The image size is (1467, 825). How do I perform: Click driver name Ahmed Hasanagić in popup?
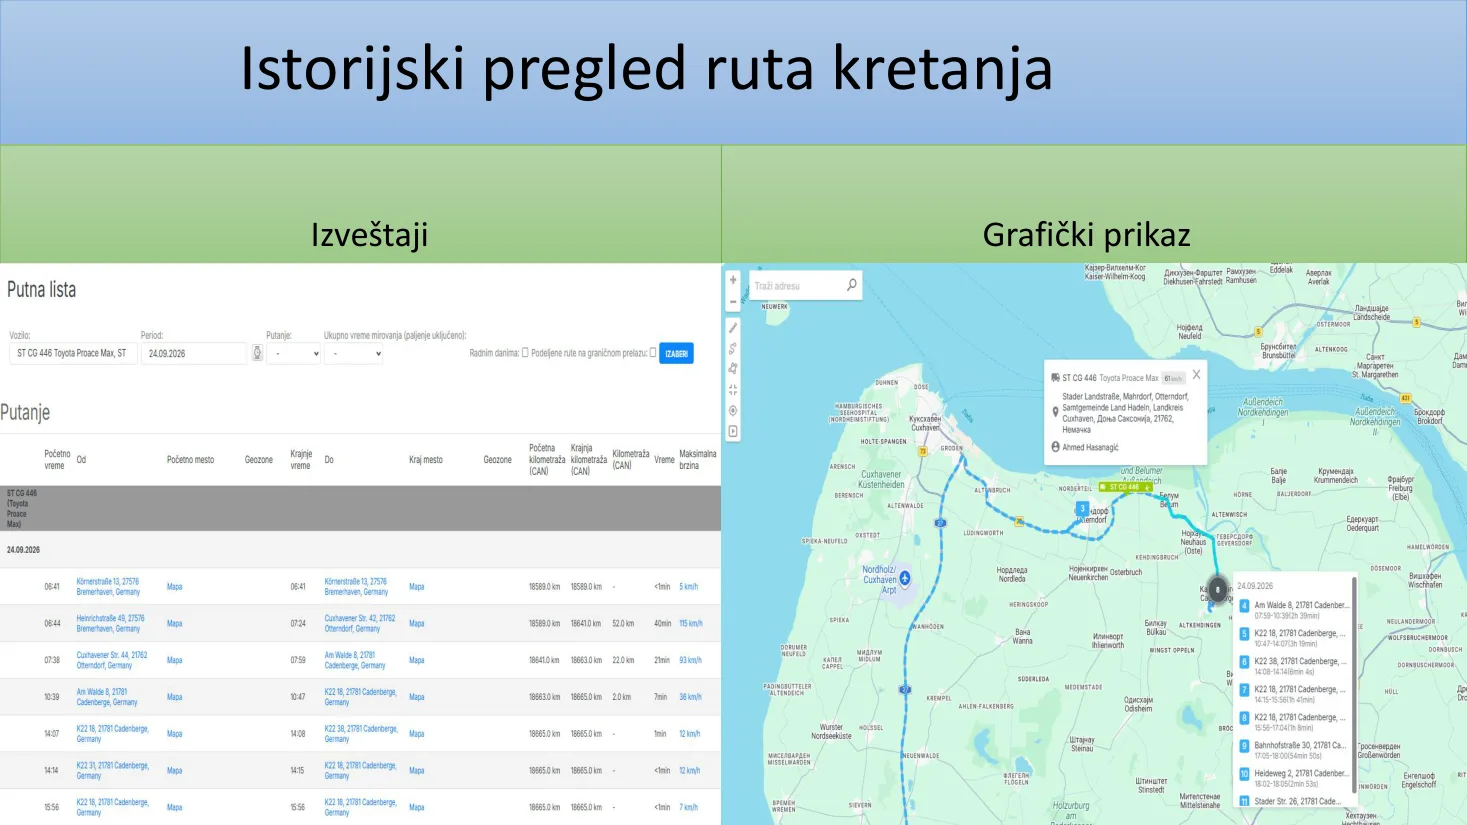click(x=1090, y=447)
